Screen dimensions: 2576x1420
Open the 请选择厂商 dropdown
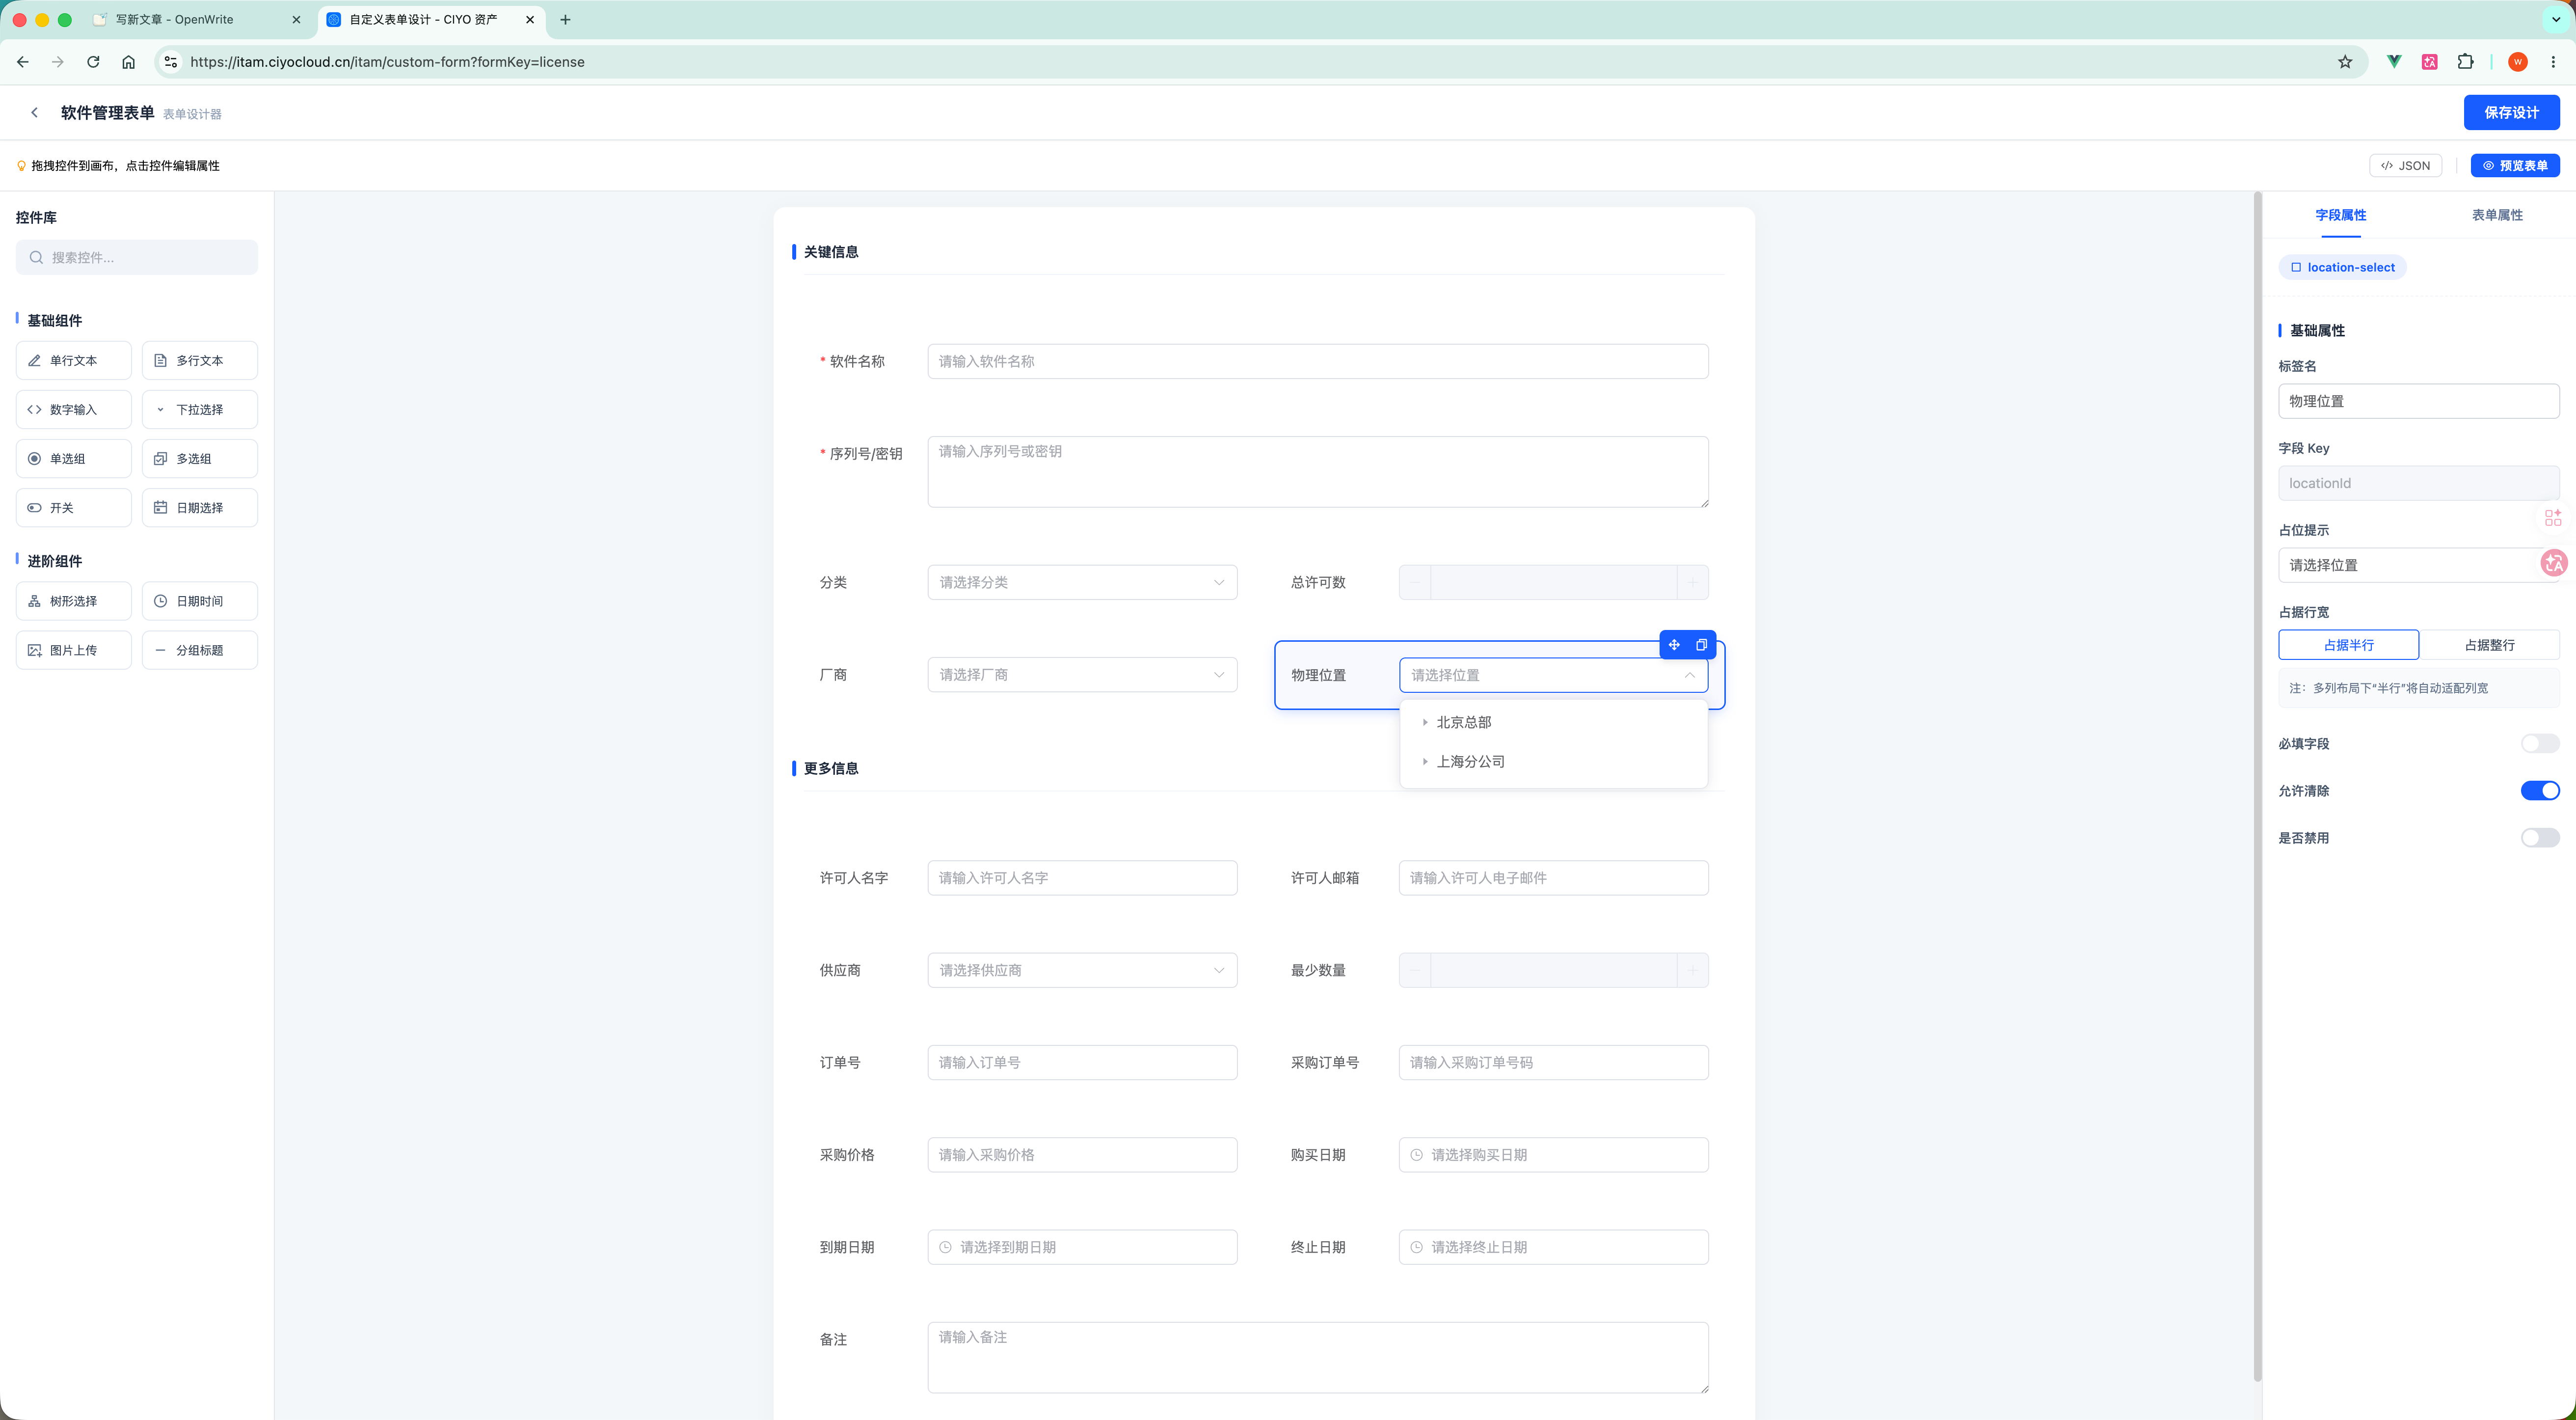[x=1082, y=675]
